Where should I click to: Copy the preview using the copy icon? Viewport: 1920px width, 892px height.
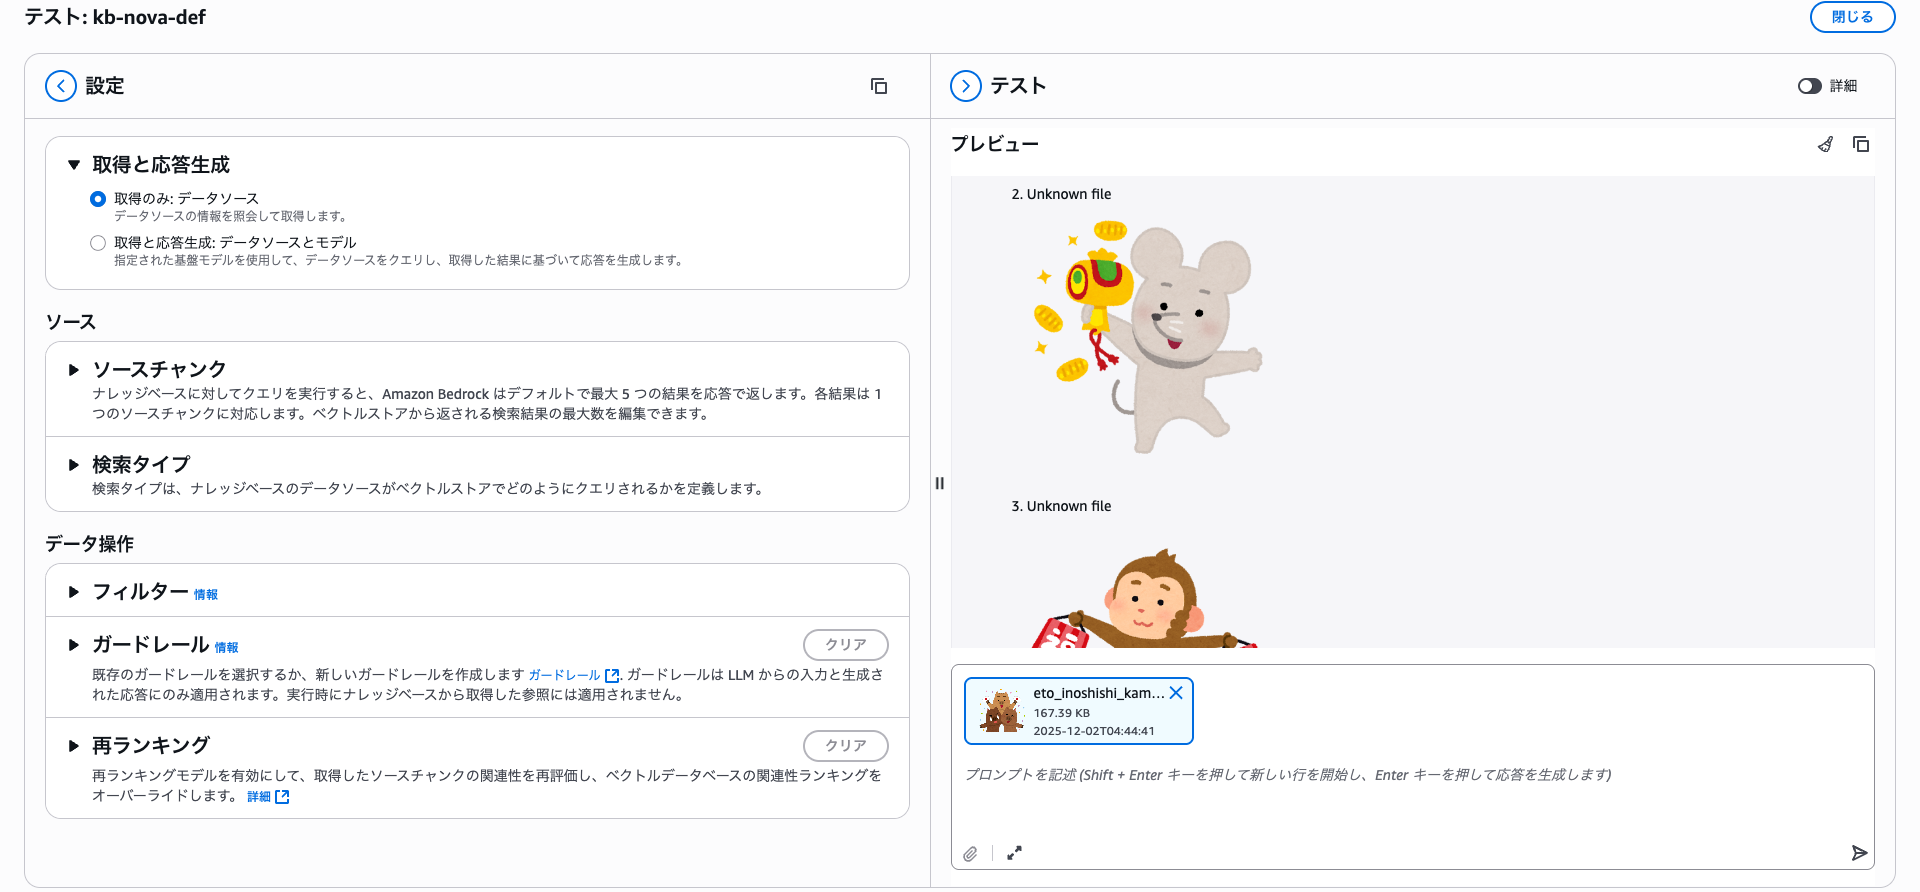(1861, 144)
